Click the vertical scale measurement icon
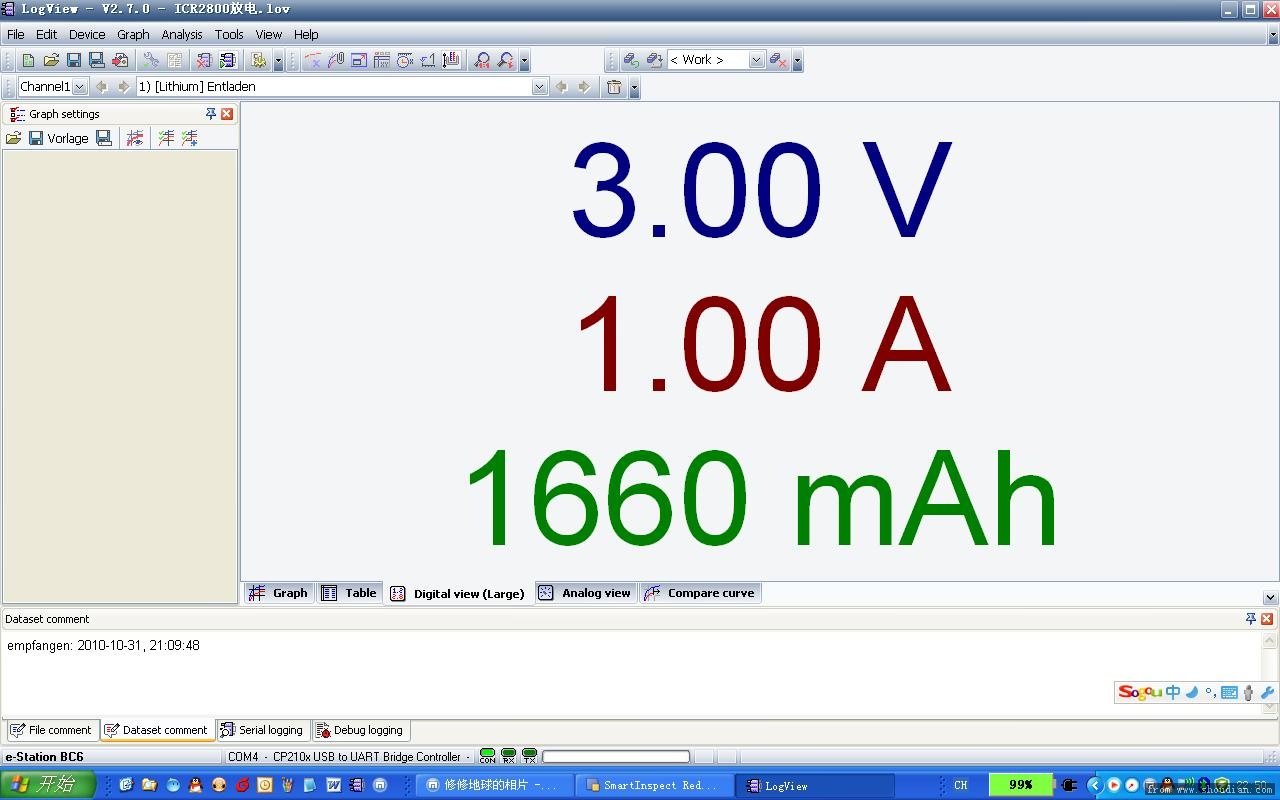The image size is (1280, 800). 451,60
